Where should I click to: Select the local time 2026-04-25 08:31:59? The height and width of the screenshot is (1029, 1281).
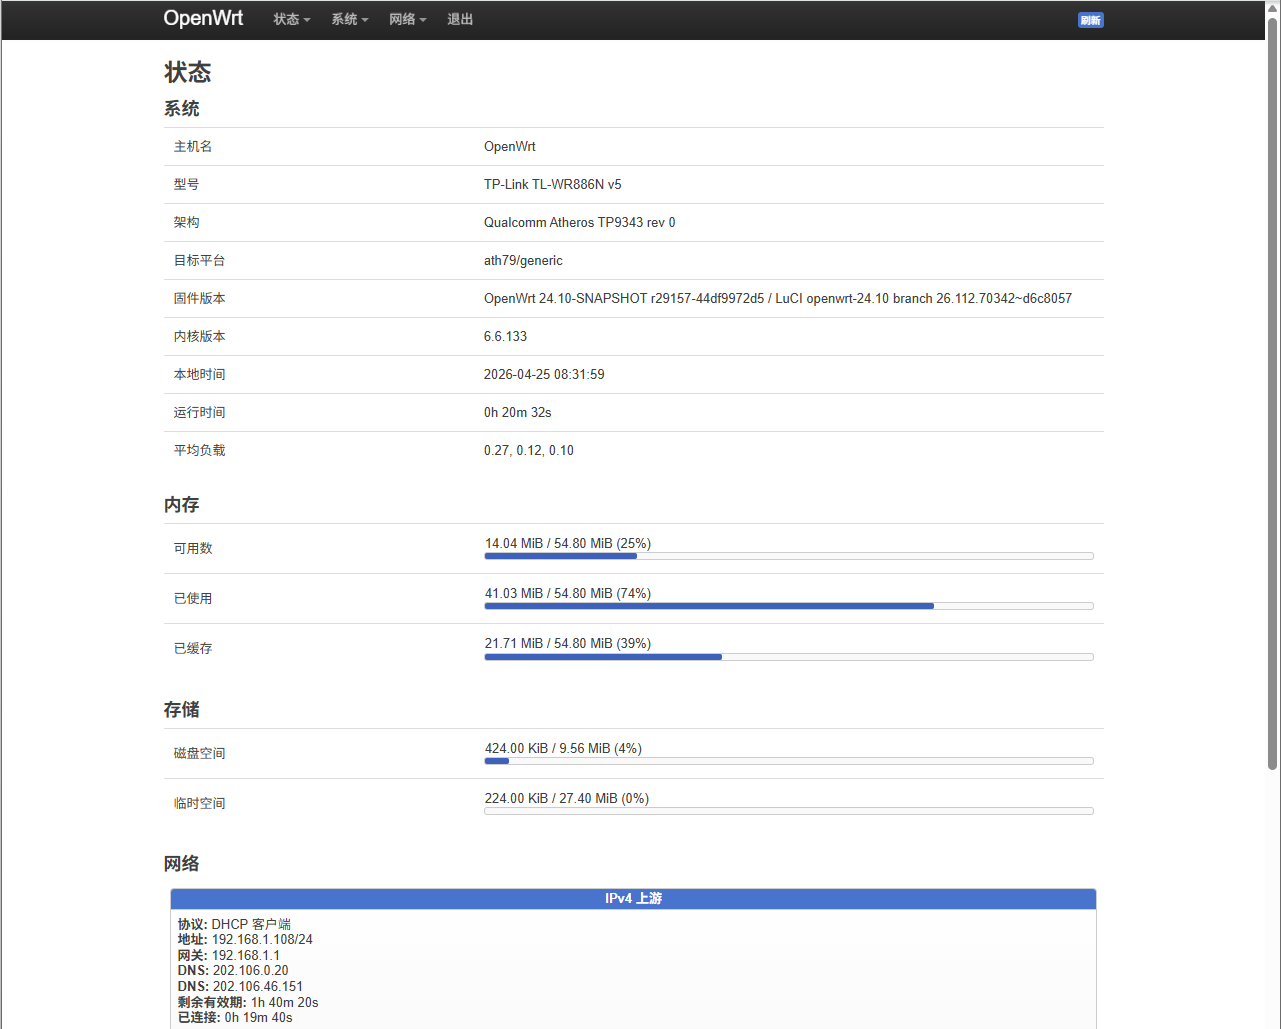544,374
